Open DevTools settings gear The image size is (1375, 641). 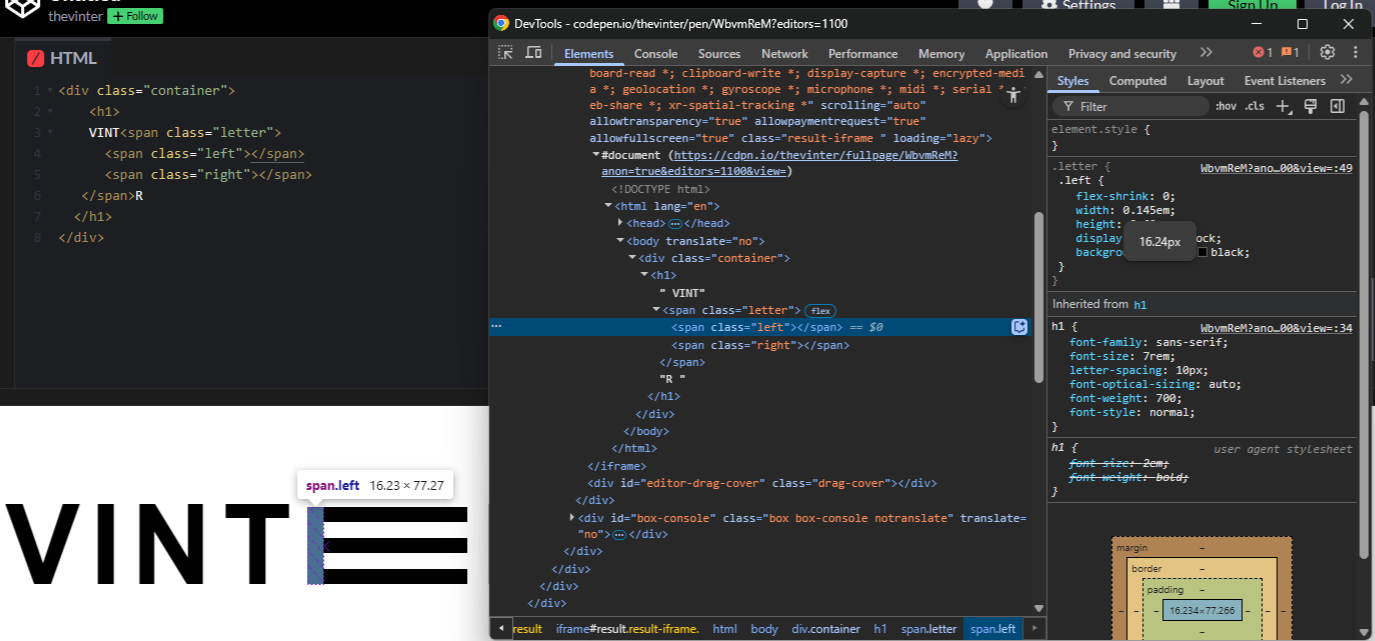[x=1327, y=53]
